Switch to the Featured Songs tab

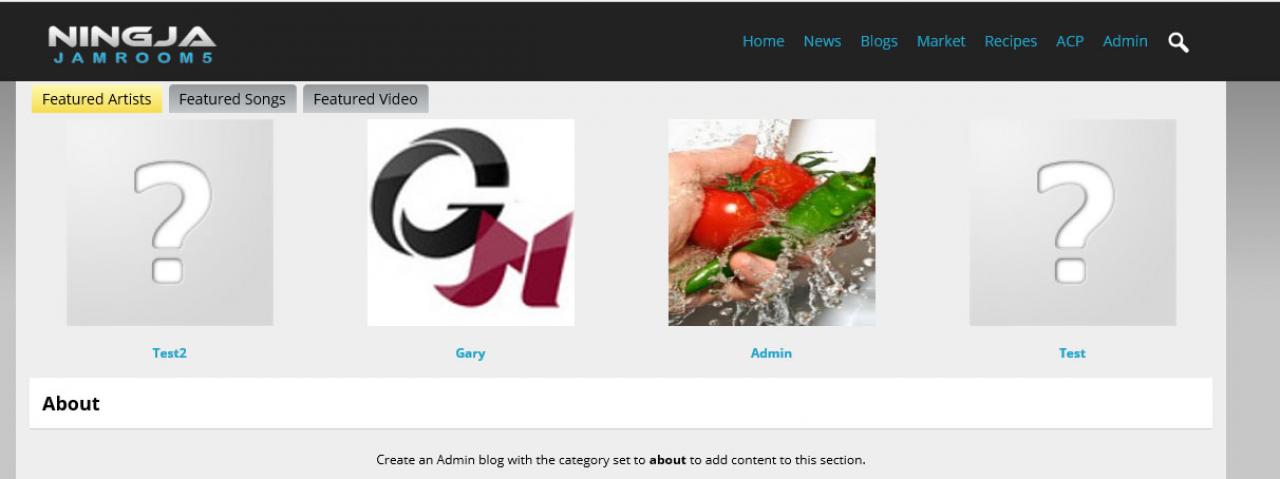tap(232, 99)
